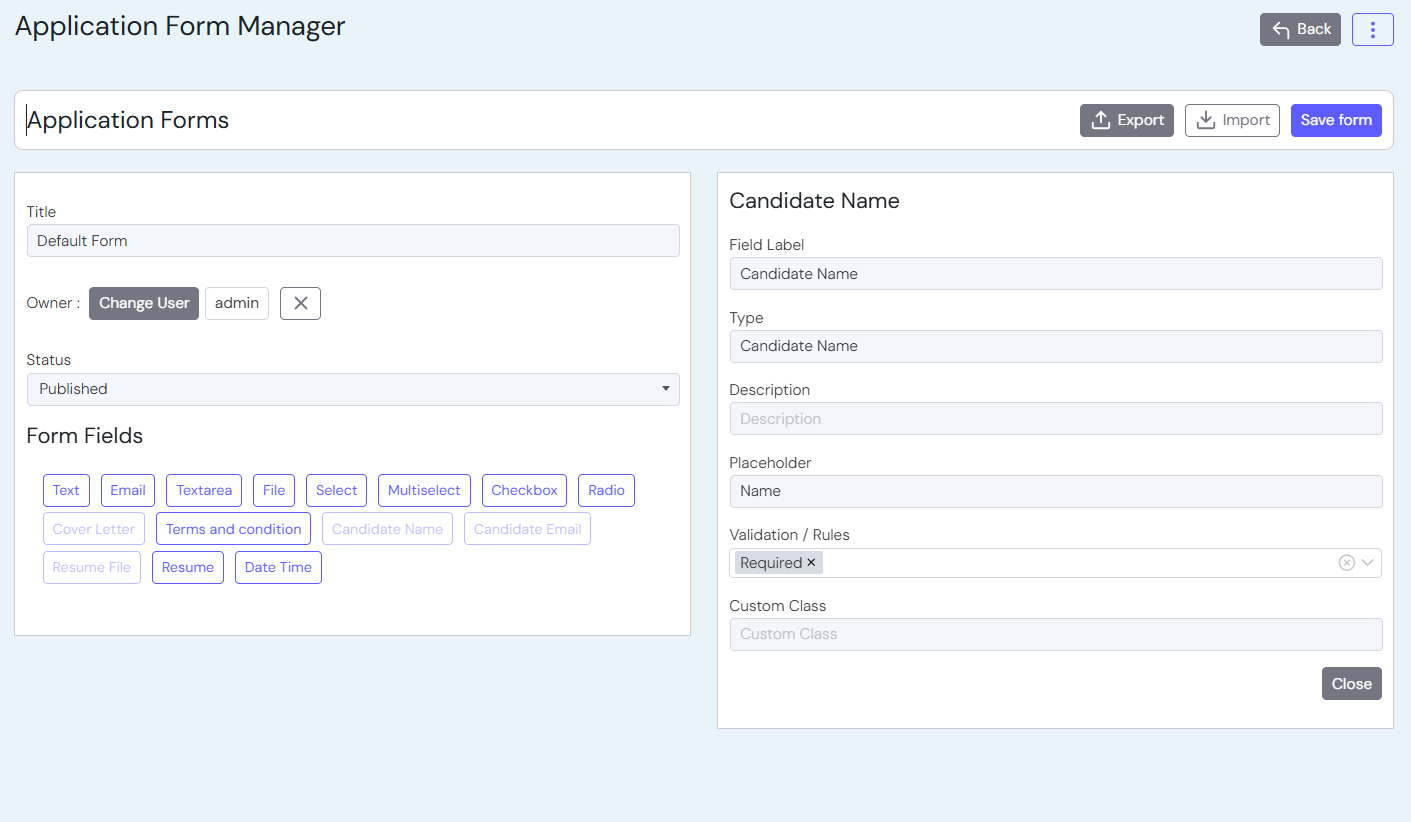Click the X icon to remove owner
The image size is (1411, 822).
pos(300,303)
